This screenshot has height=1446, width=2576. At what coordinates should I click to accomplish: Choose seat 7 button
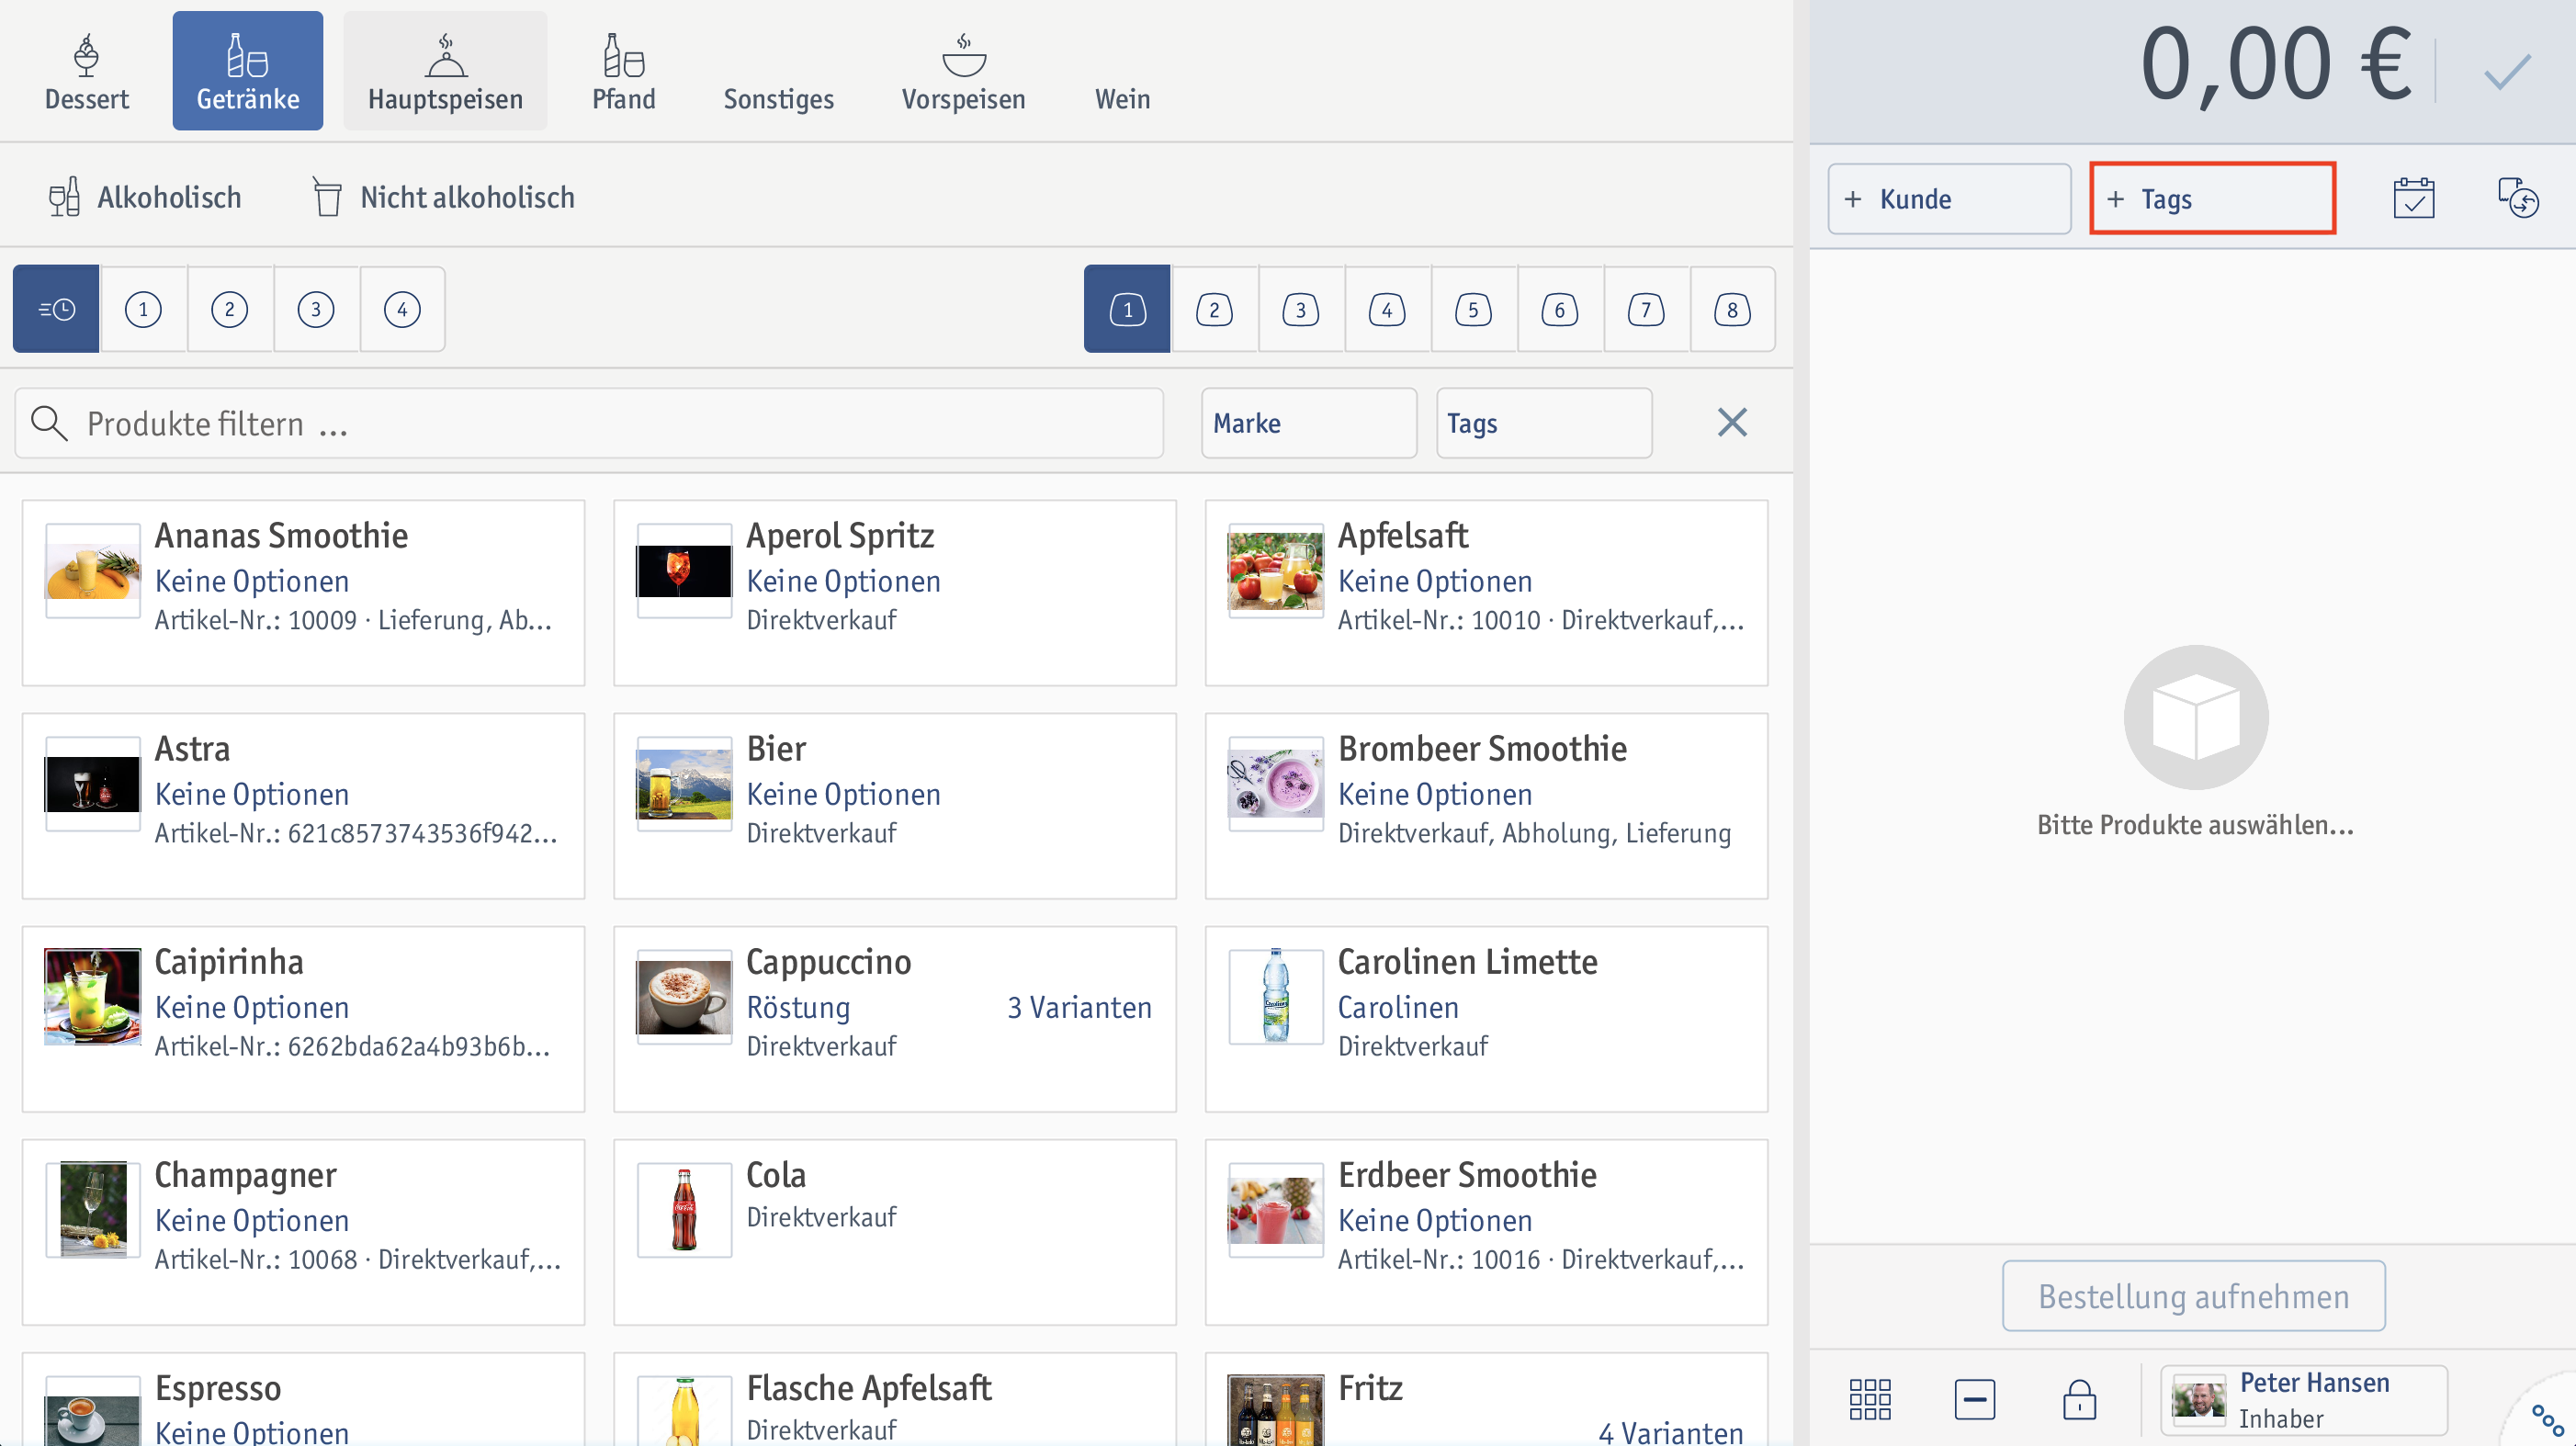[1646, 309]
